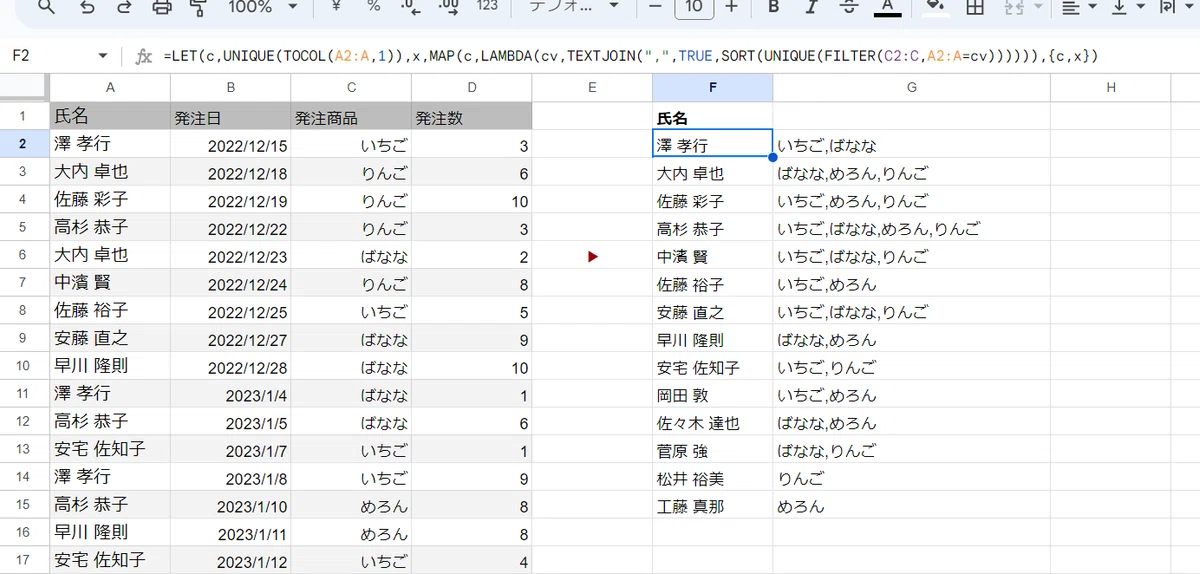
Task: Select the bold 氏名 cell in column F
Action: tap(712, 116)
